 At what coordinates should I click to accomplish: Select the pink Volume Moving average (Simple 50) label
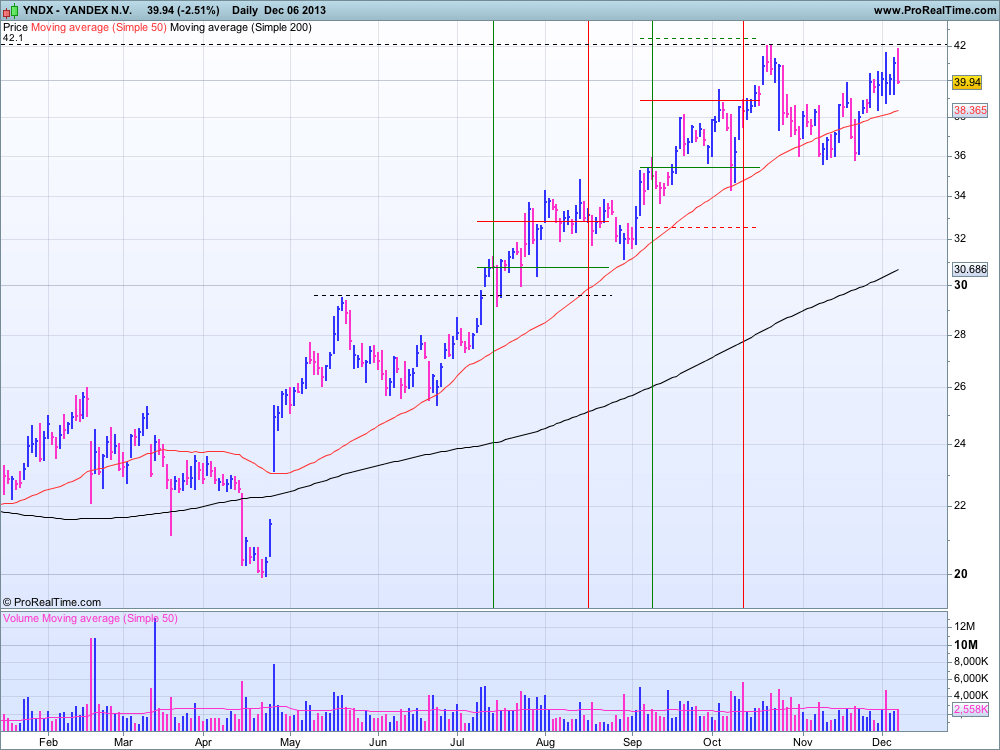[x=90, y=619]
